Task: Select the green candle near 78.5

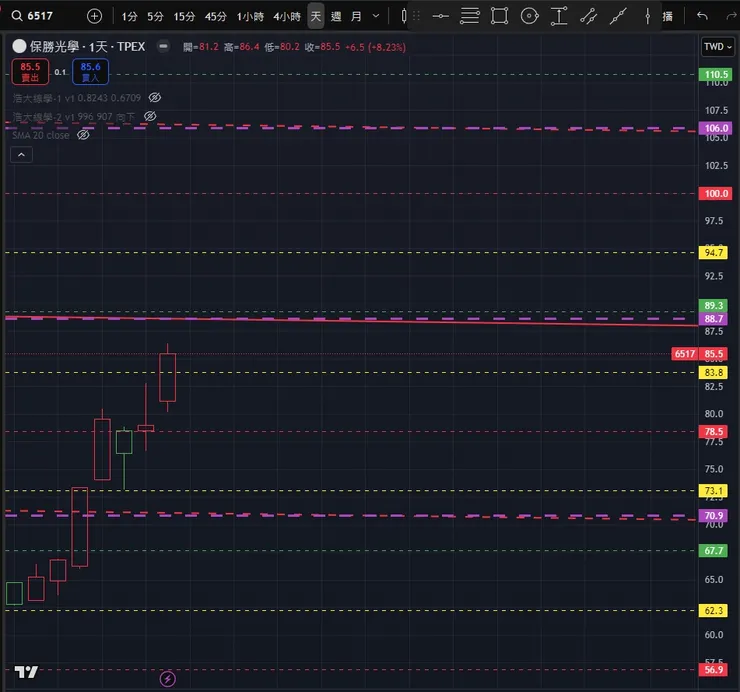Action: (x=124, y=442)
